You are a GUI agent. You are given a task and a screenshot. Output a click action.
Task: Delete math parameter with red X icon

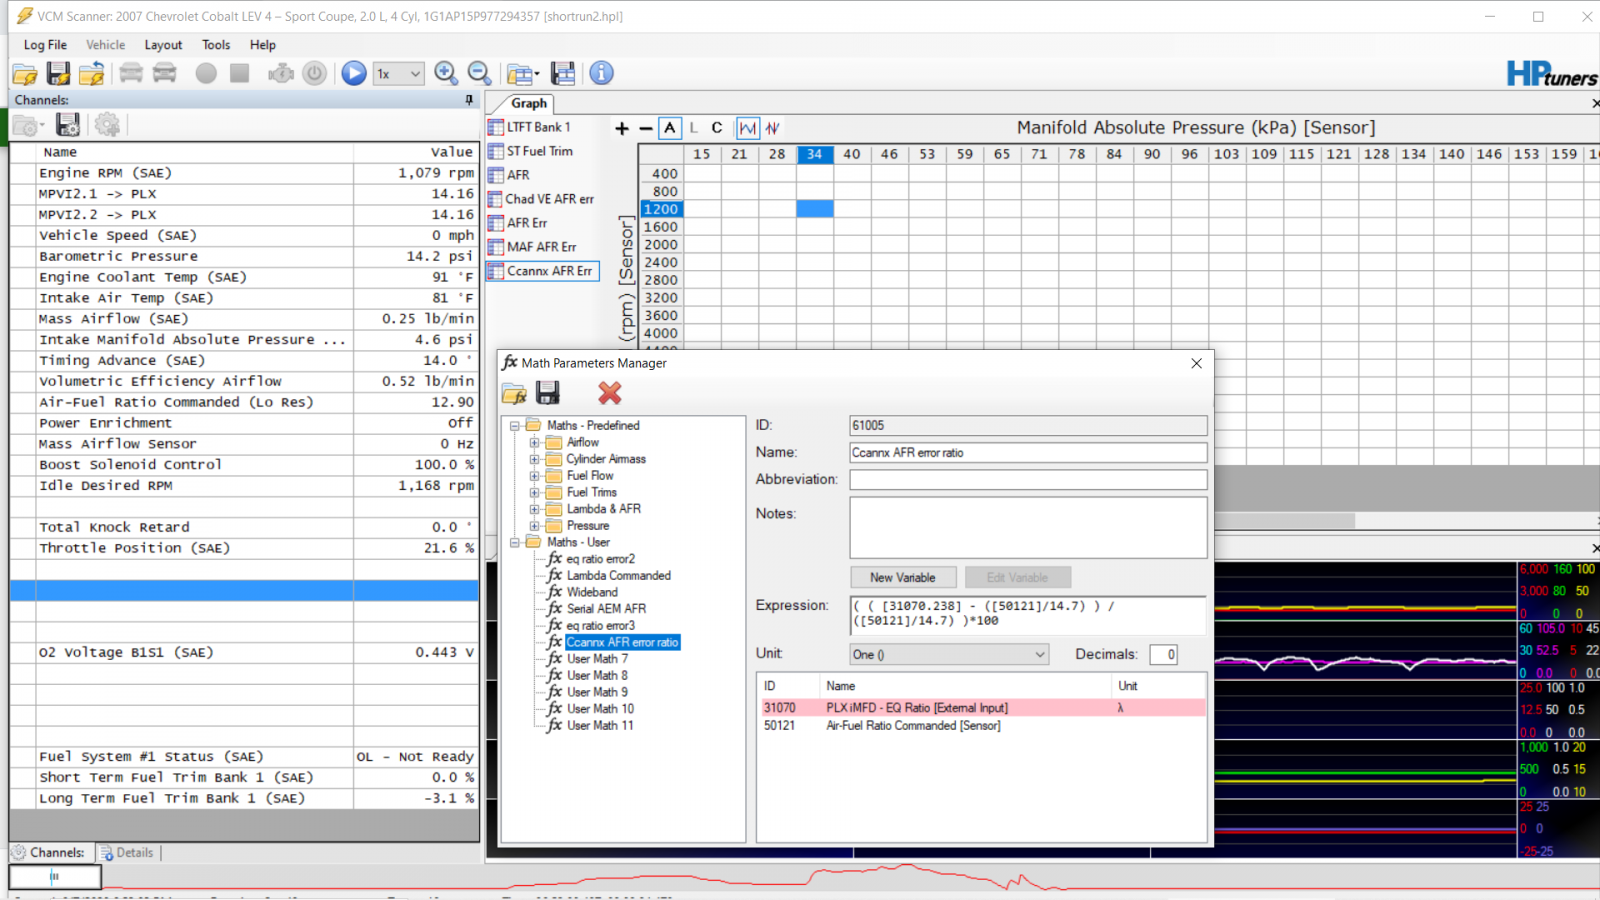(610, 393)
